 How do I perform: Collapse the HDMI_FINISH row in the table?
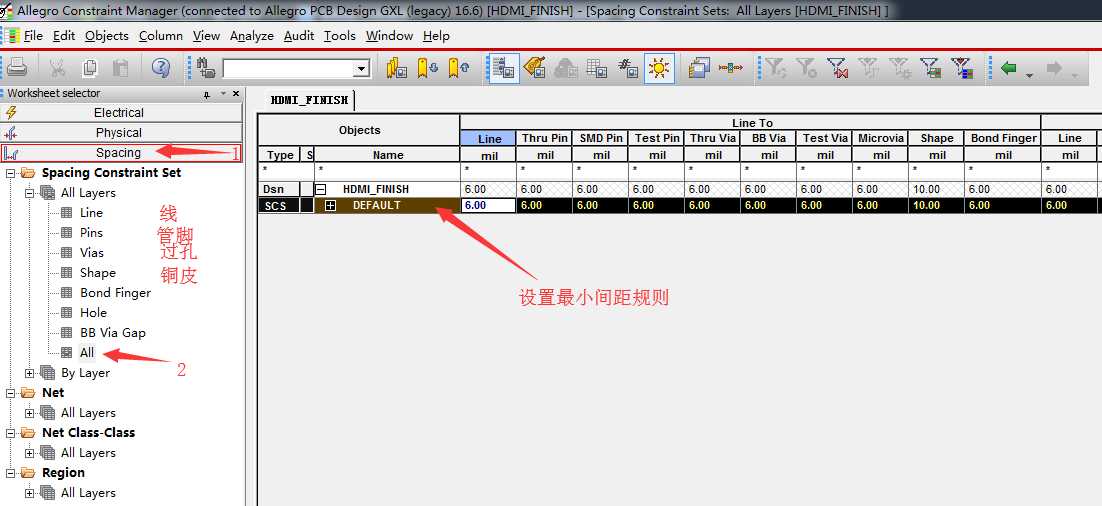(320, 189)
